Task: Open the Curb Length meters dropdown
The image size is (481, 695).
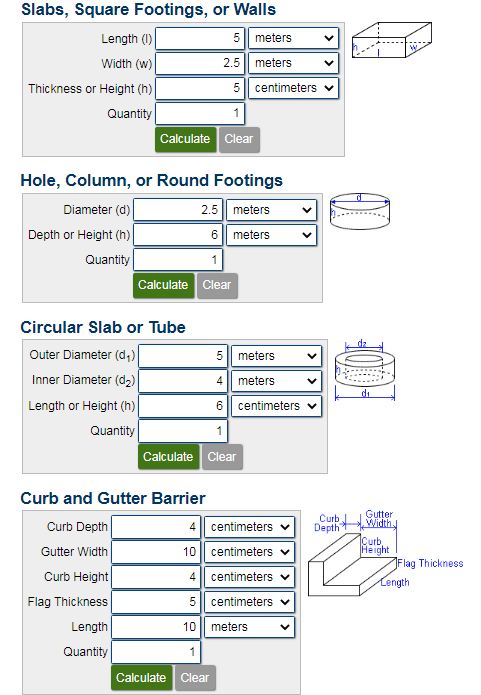Action: click(249, 627)
